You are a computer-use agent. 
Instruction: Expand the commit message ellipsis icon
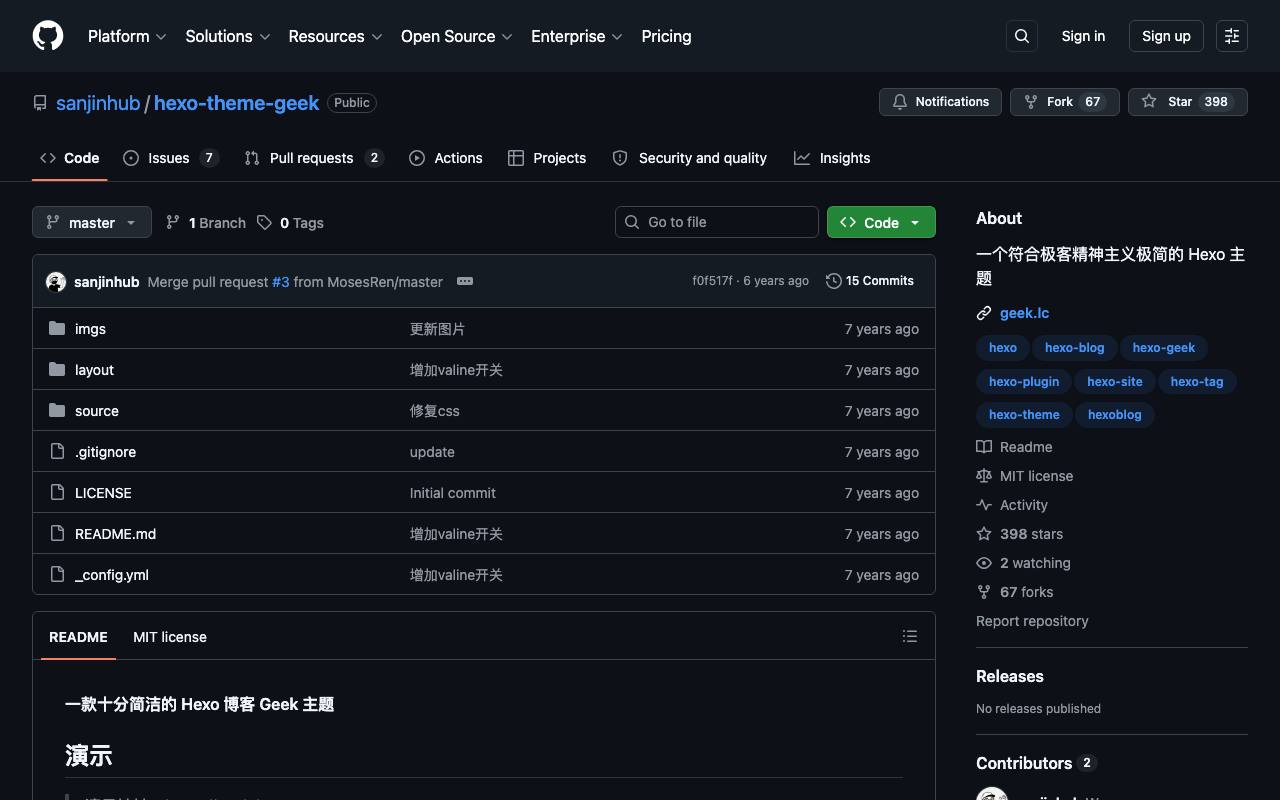tap(465, 281)
